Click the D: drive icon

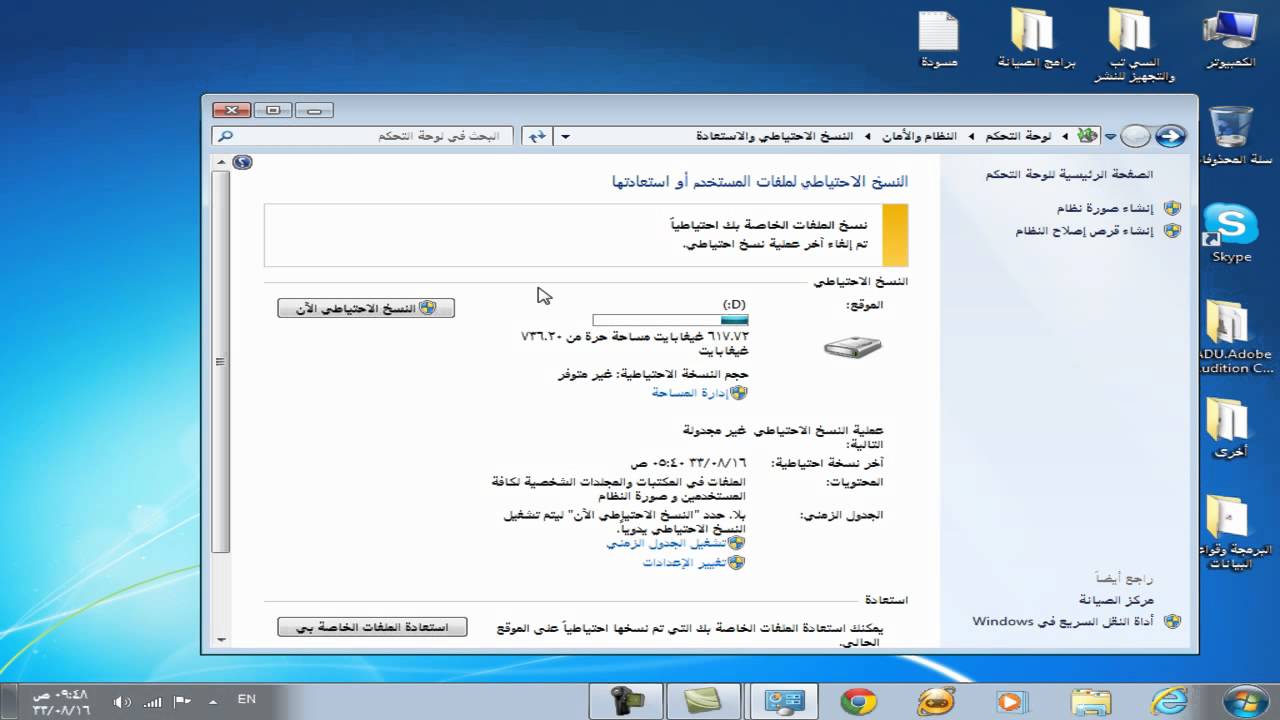click(852, 347)
